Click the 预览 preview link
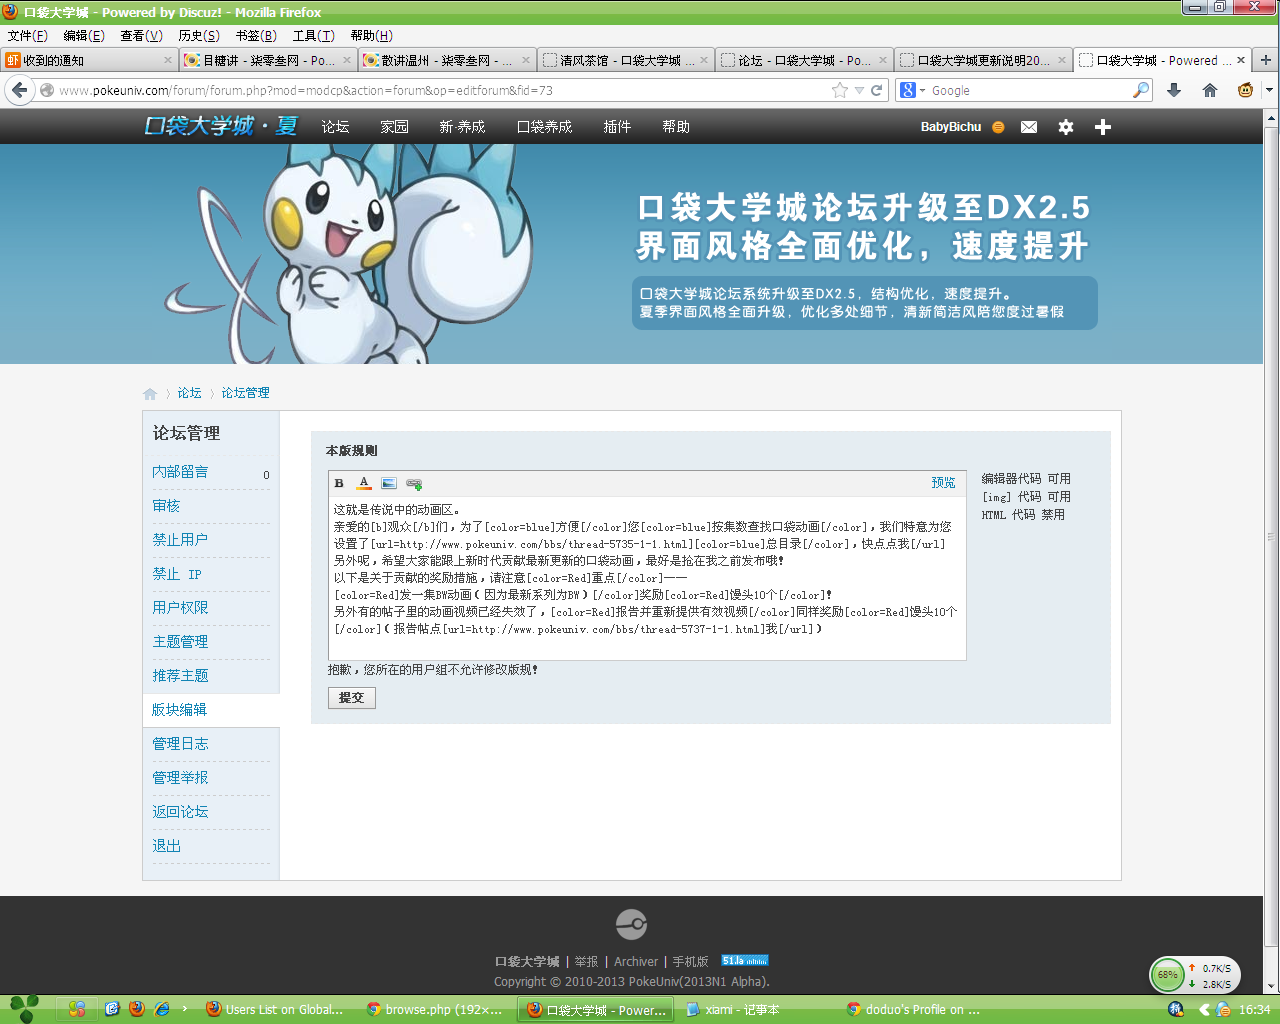The width and height of the screenshot is (1280, 1024). click(943, 482)
